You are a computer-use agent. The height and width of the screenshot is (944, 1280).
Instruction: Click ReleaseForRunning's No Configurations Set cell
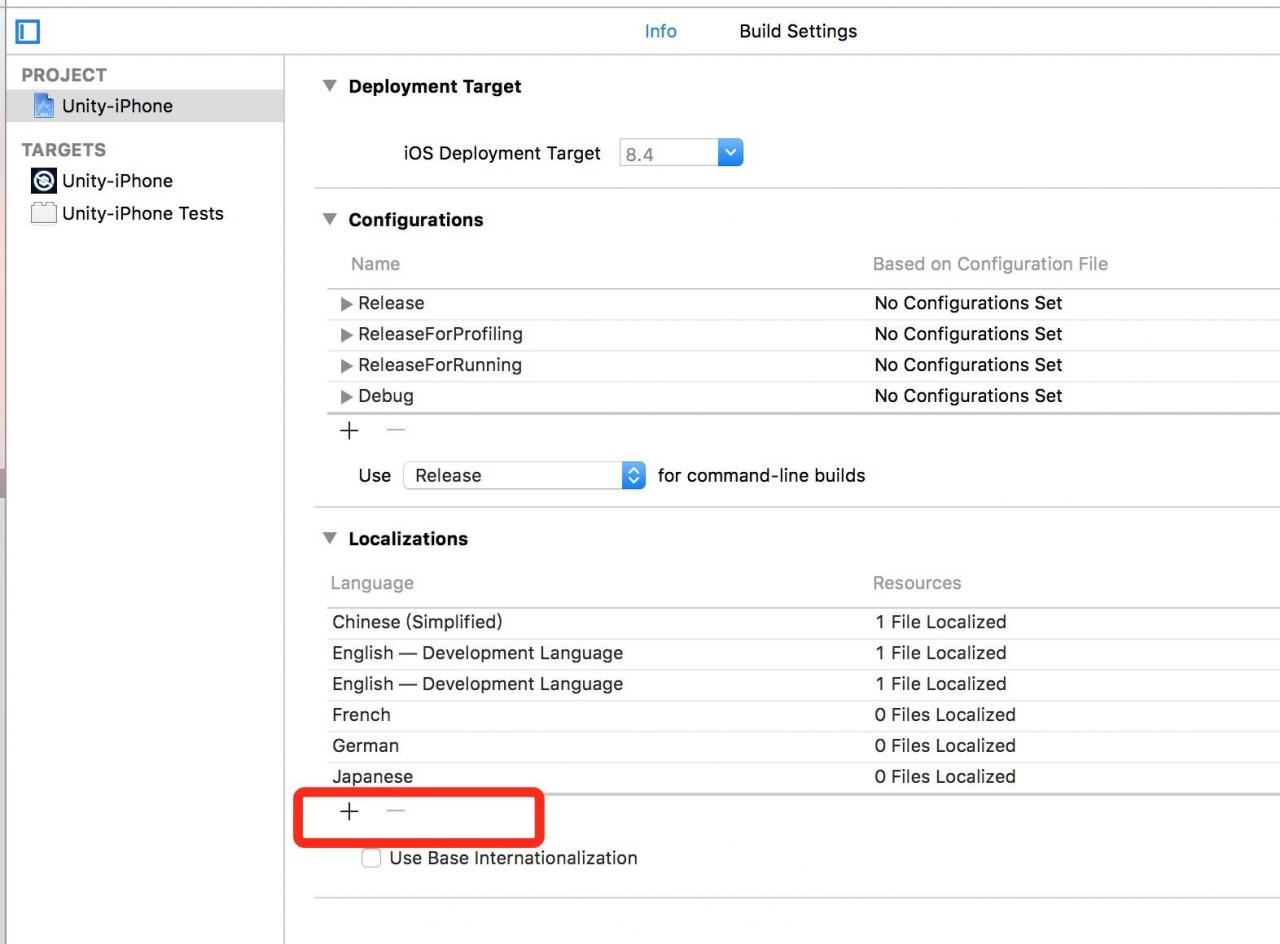click(x=968, y=365)
